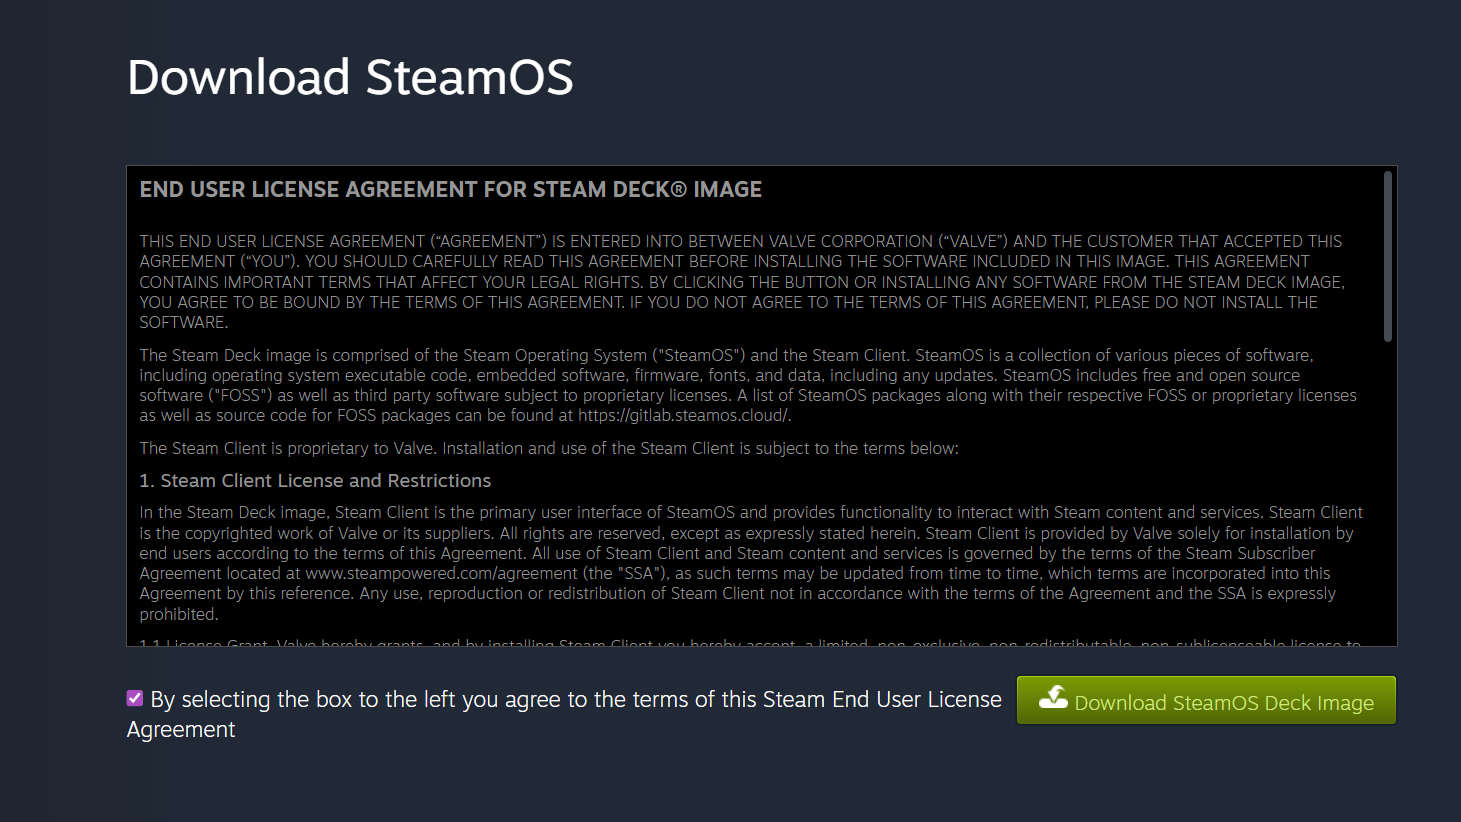
Task: Click the "1. Steam Client License and Restrictions" heading
Action: (315, 481)
